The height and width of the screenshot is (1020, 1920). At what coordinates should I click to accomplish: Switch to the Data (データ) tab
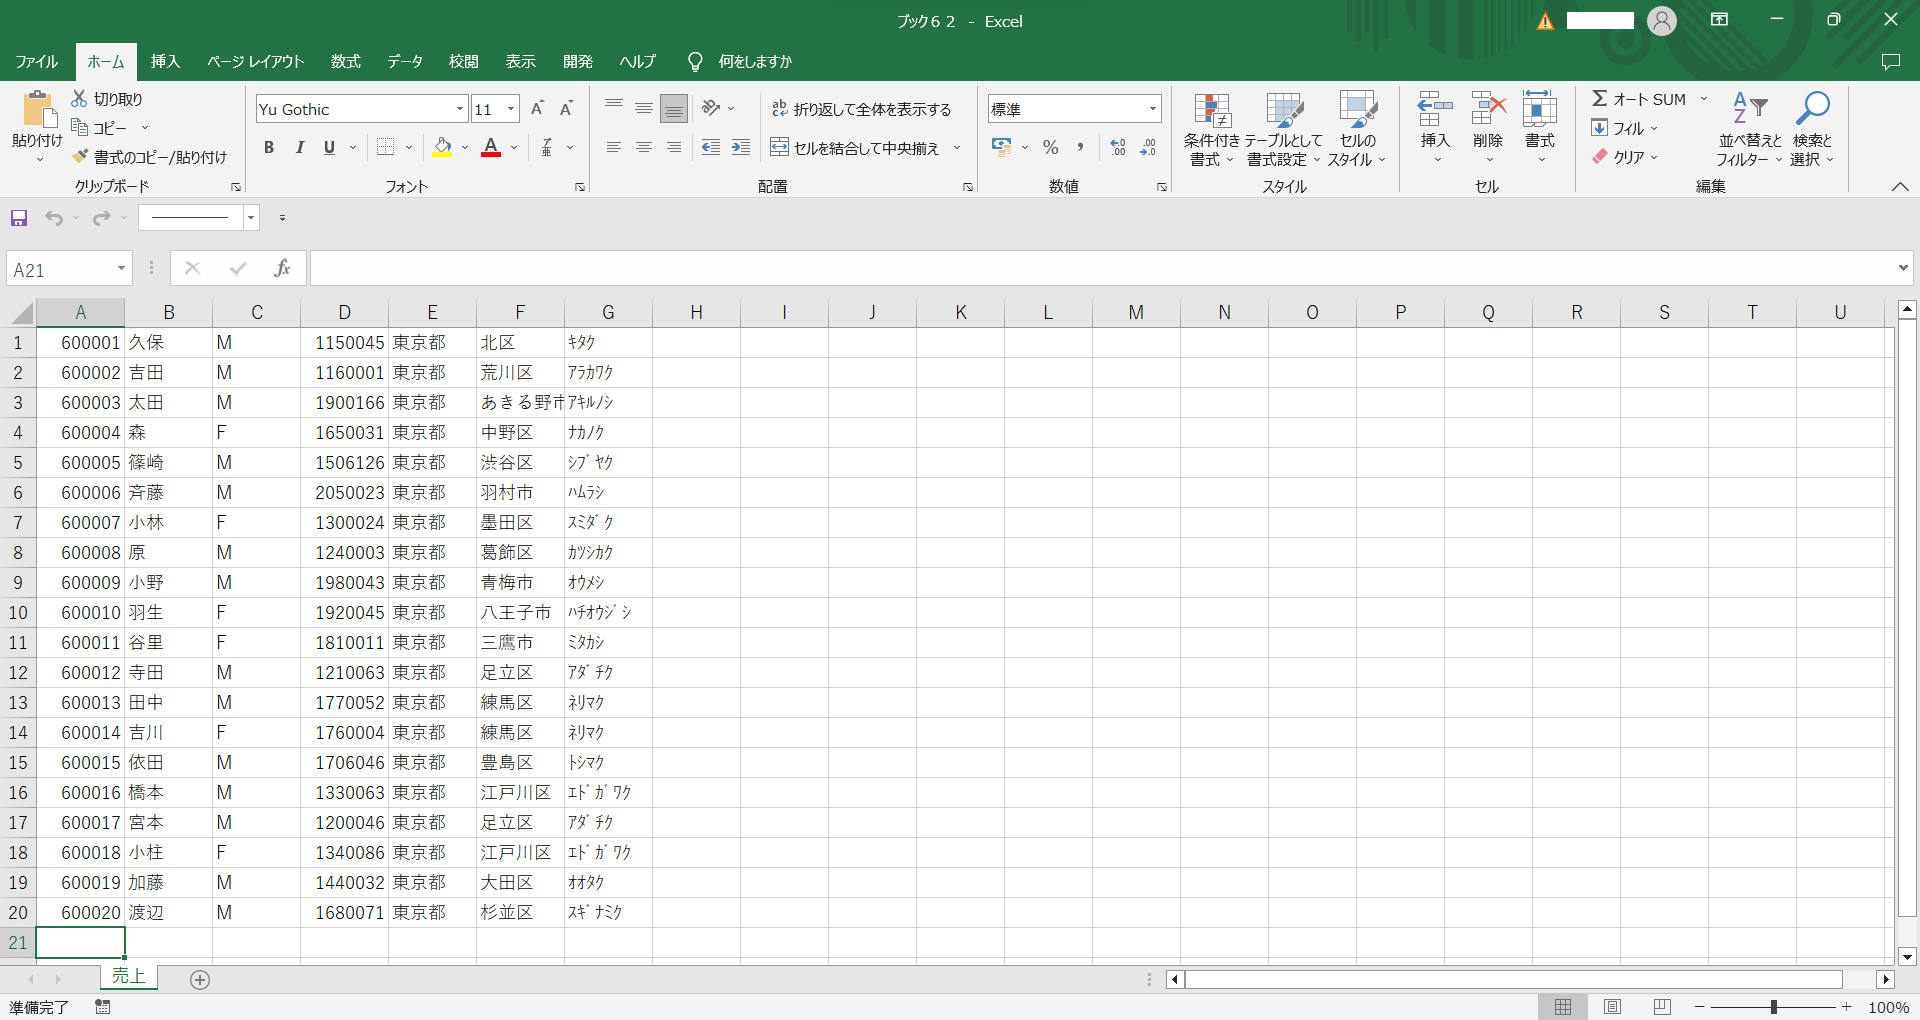pyautogui.click(x=405, y=61)
